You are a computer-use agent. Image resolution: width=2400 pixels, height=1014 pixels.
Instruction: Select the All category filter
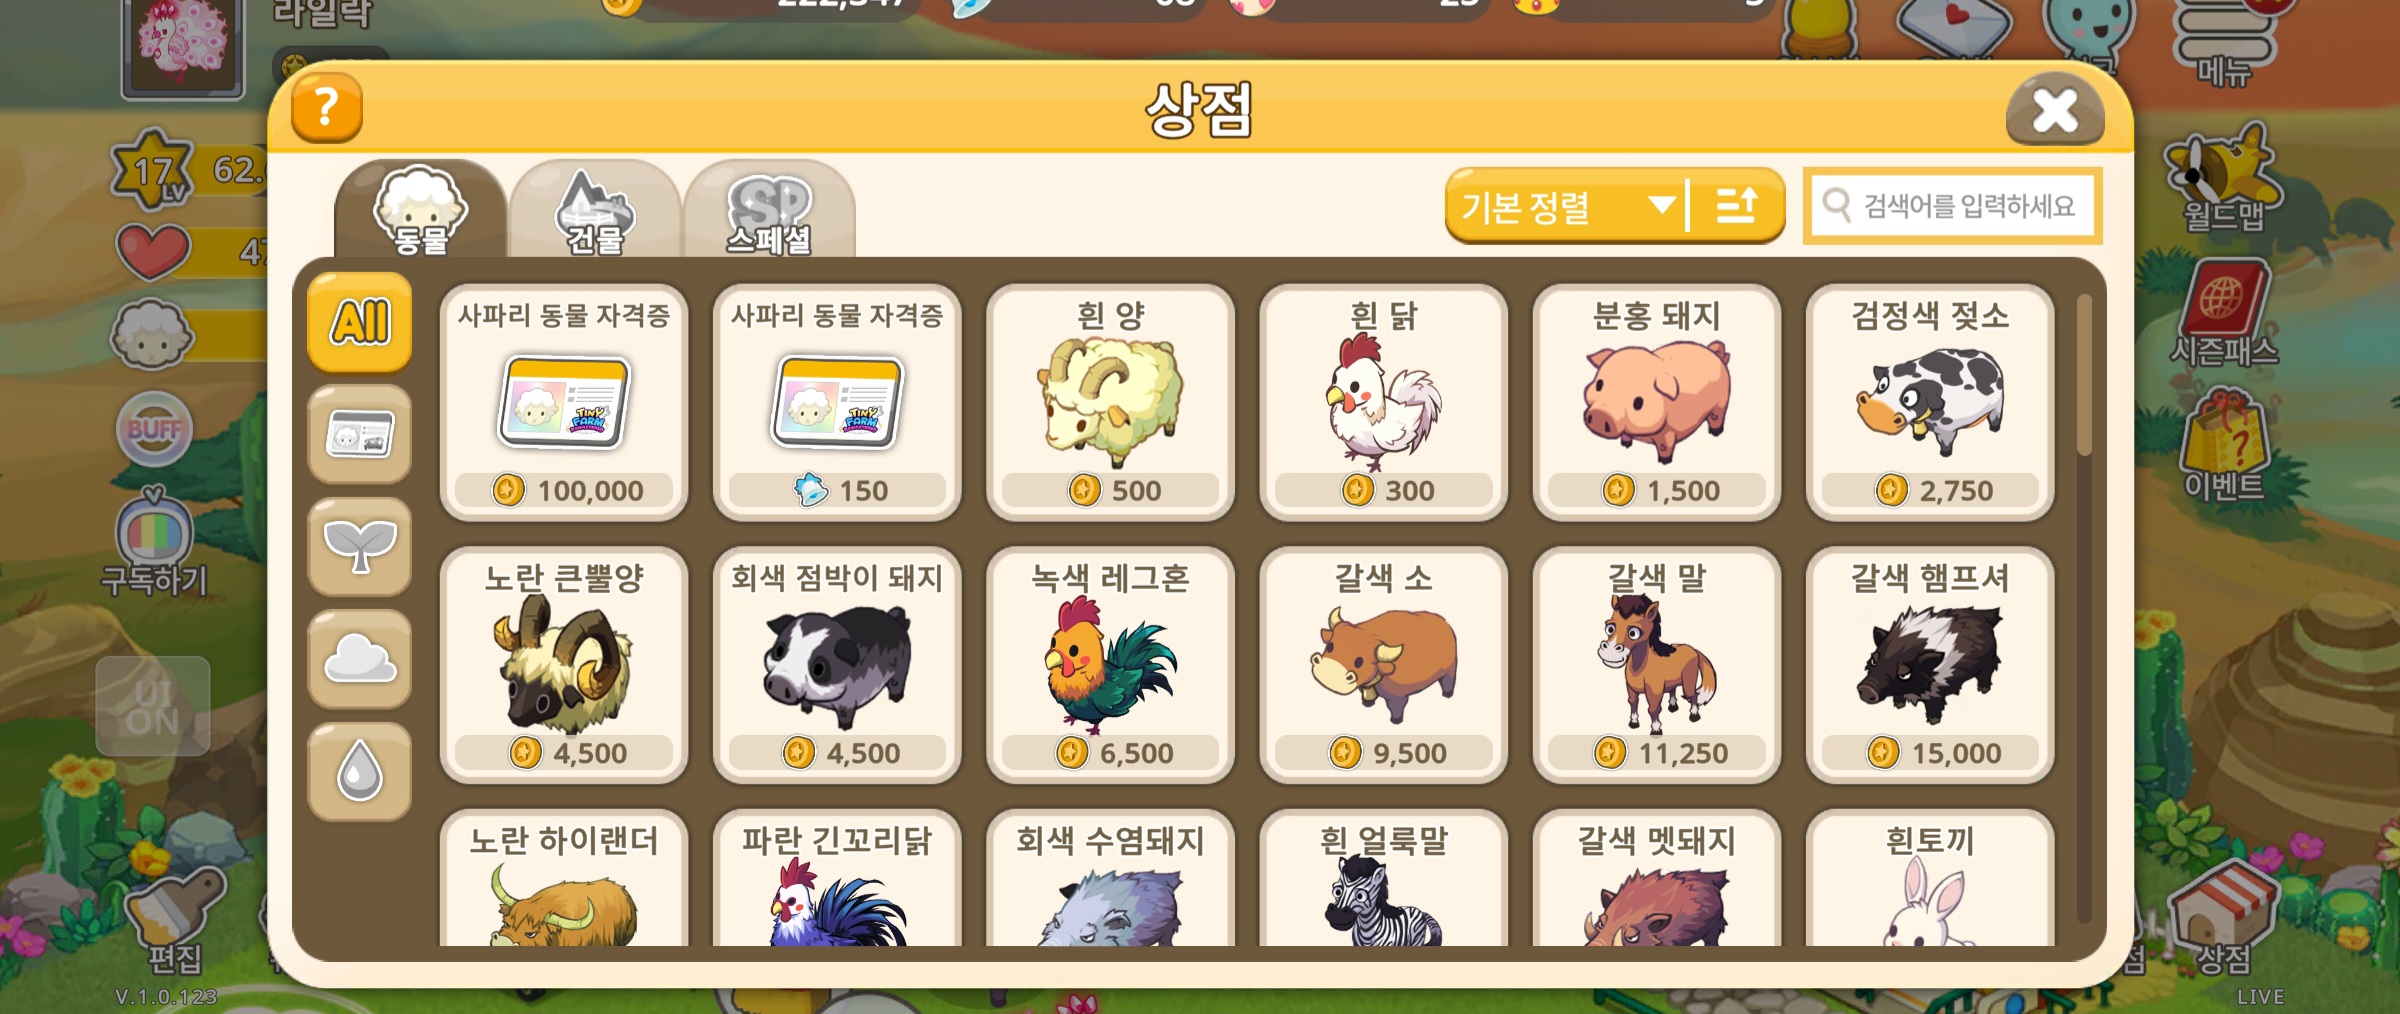(x=360, y=322)
